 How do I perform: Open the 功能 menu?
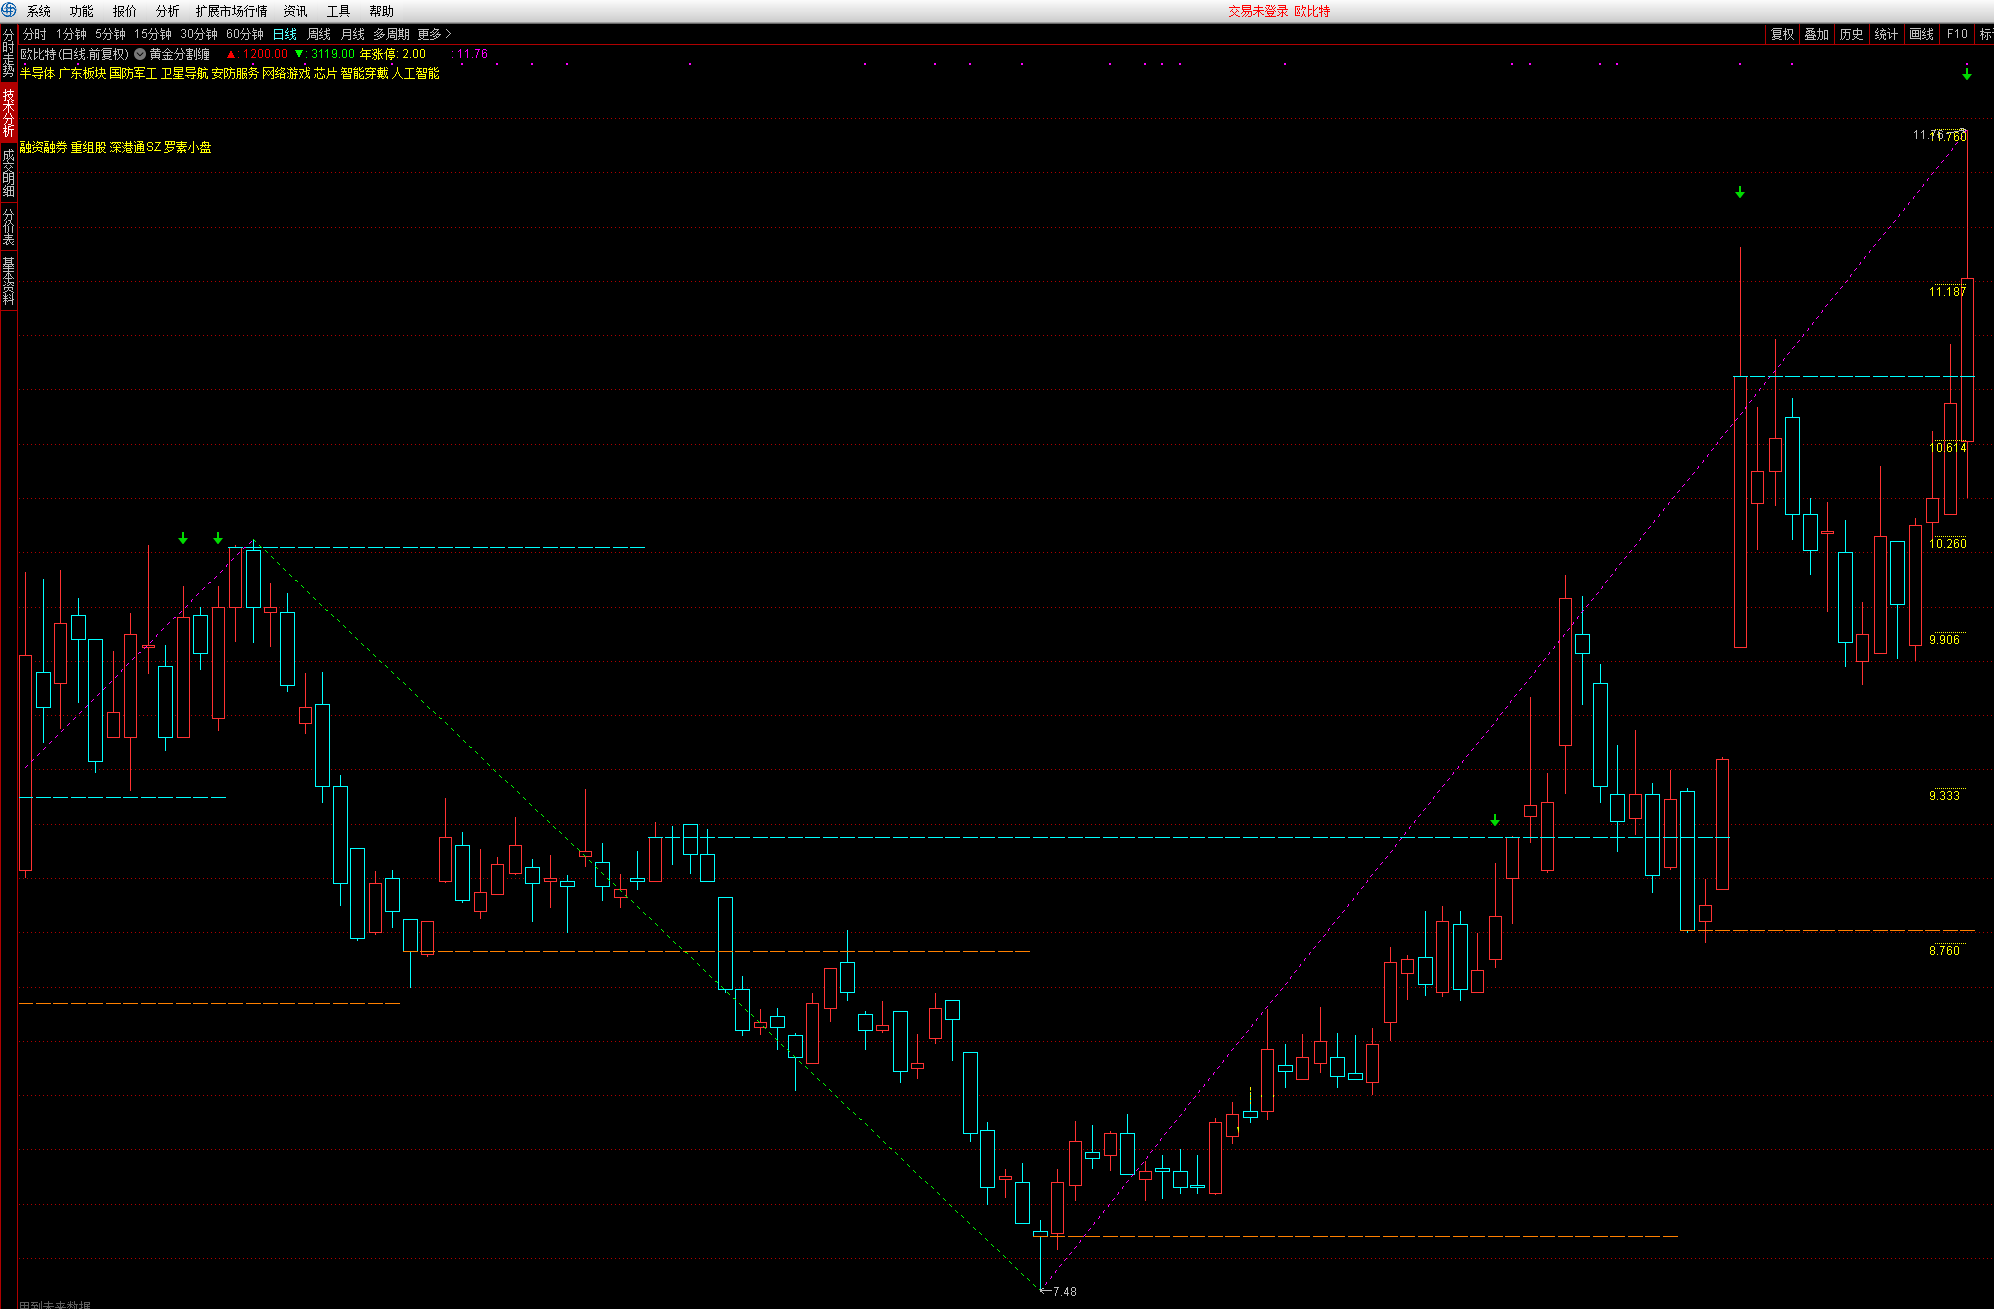click(82, 11)
